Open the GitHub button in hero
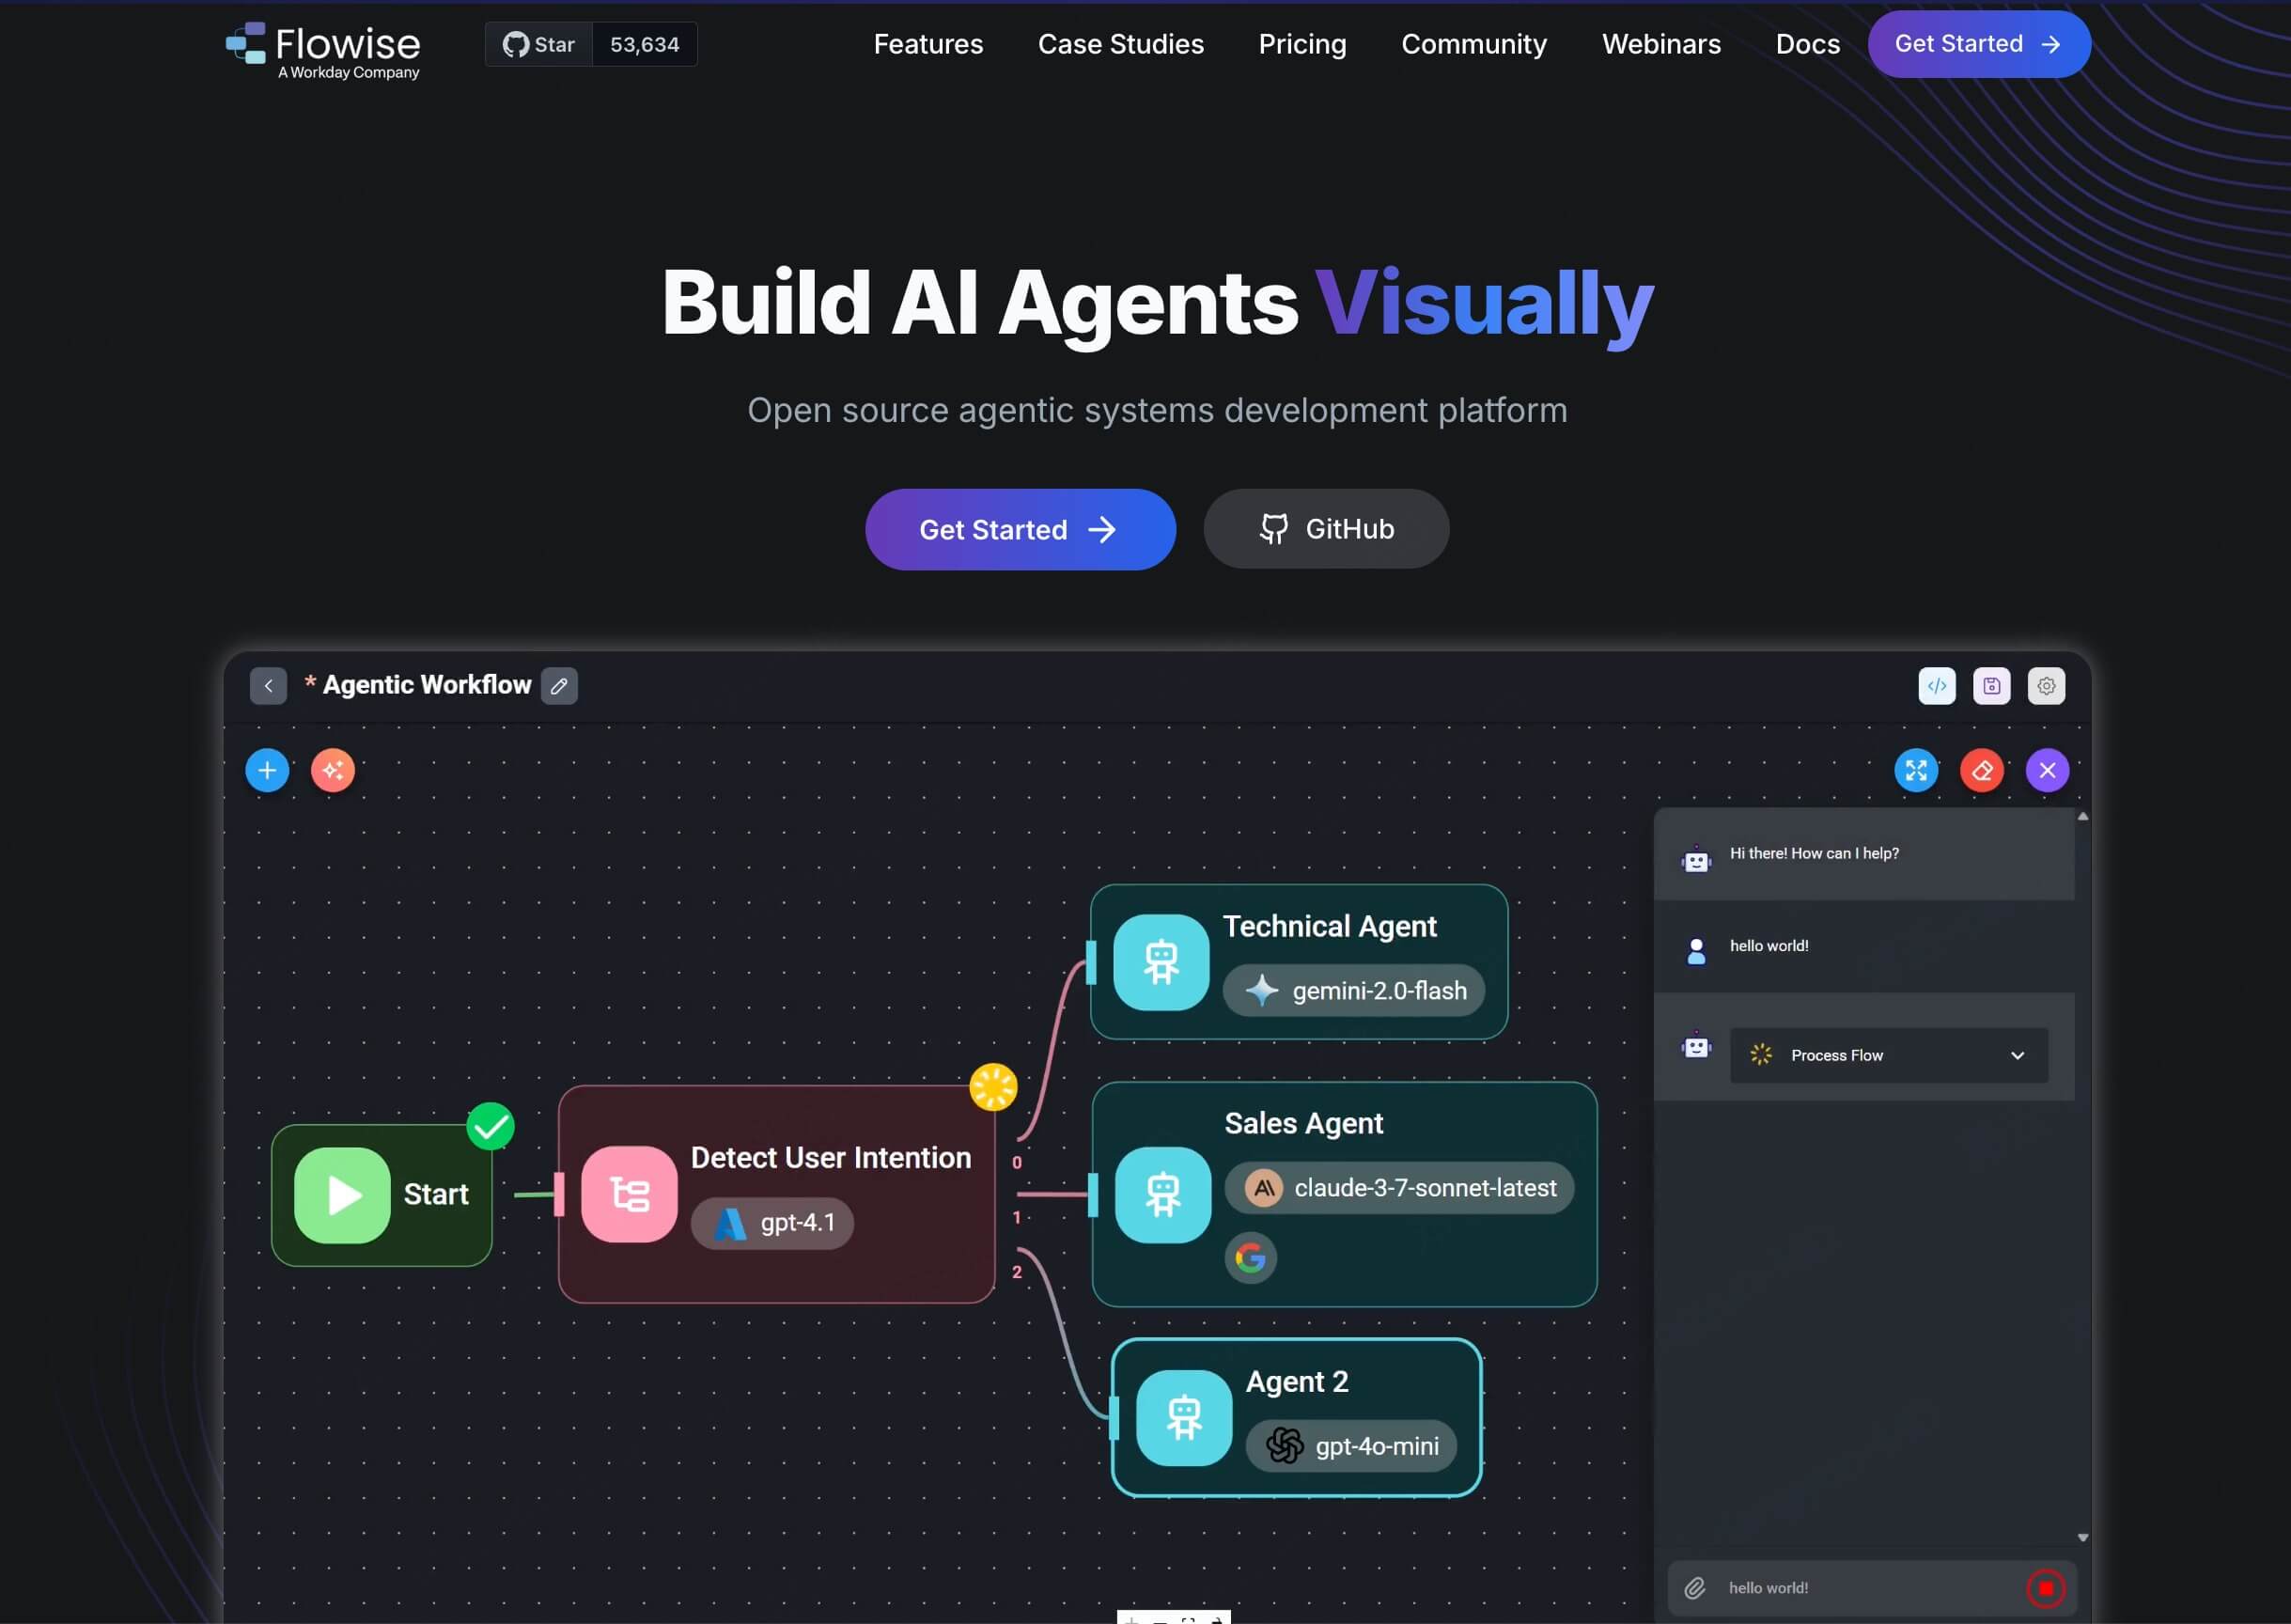 1326,529
